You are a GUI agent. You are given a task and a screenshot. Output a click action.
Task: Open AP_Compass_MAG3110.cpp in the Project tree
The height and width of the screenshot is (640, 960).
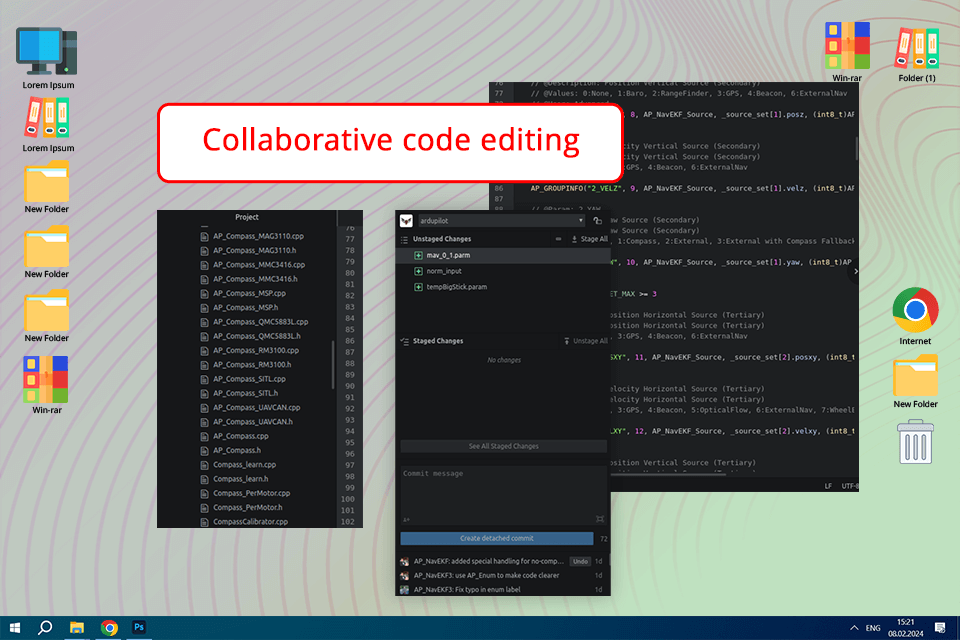(x=258, y=236)
